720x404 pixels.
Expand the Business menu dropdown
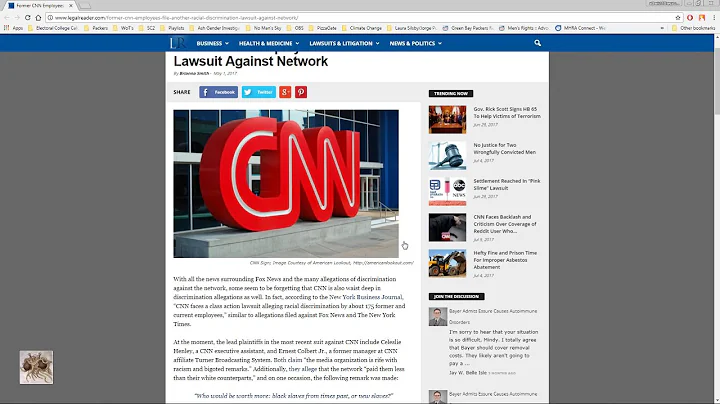click(x=213, y=43)
